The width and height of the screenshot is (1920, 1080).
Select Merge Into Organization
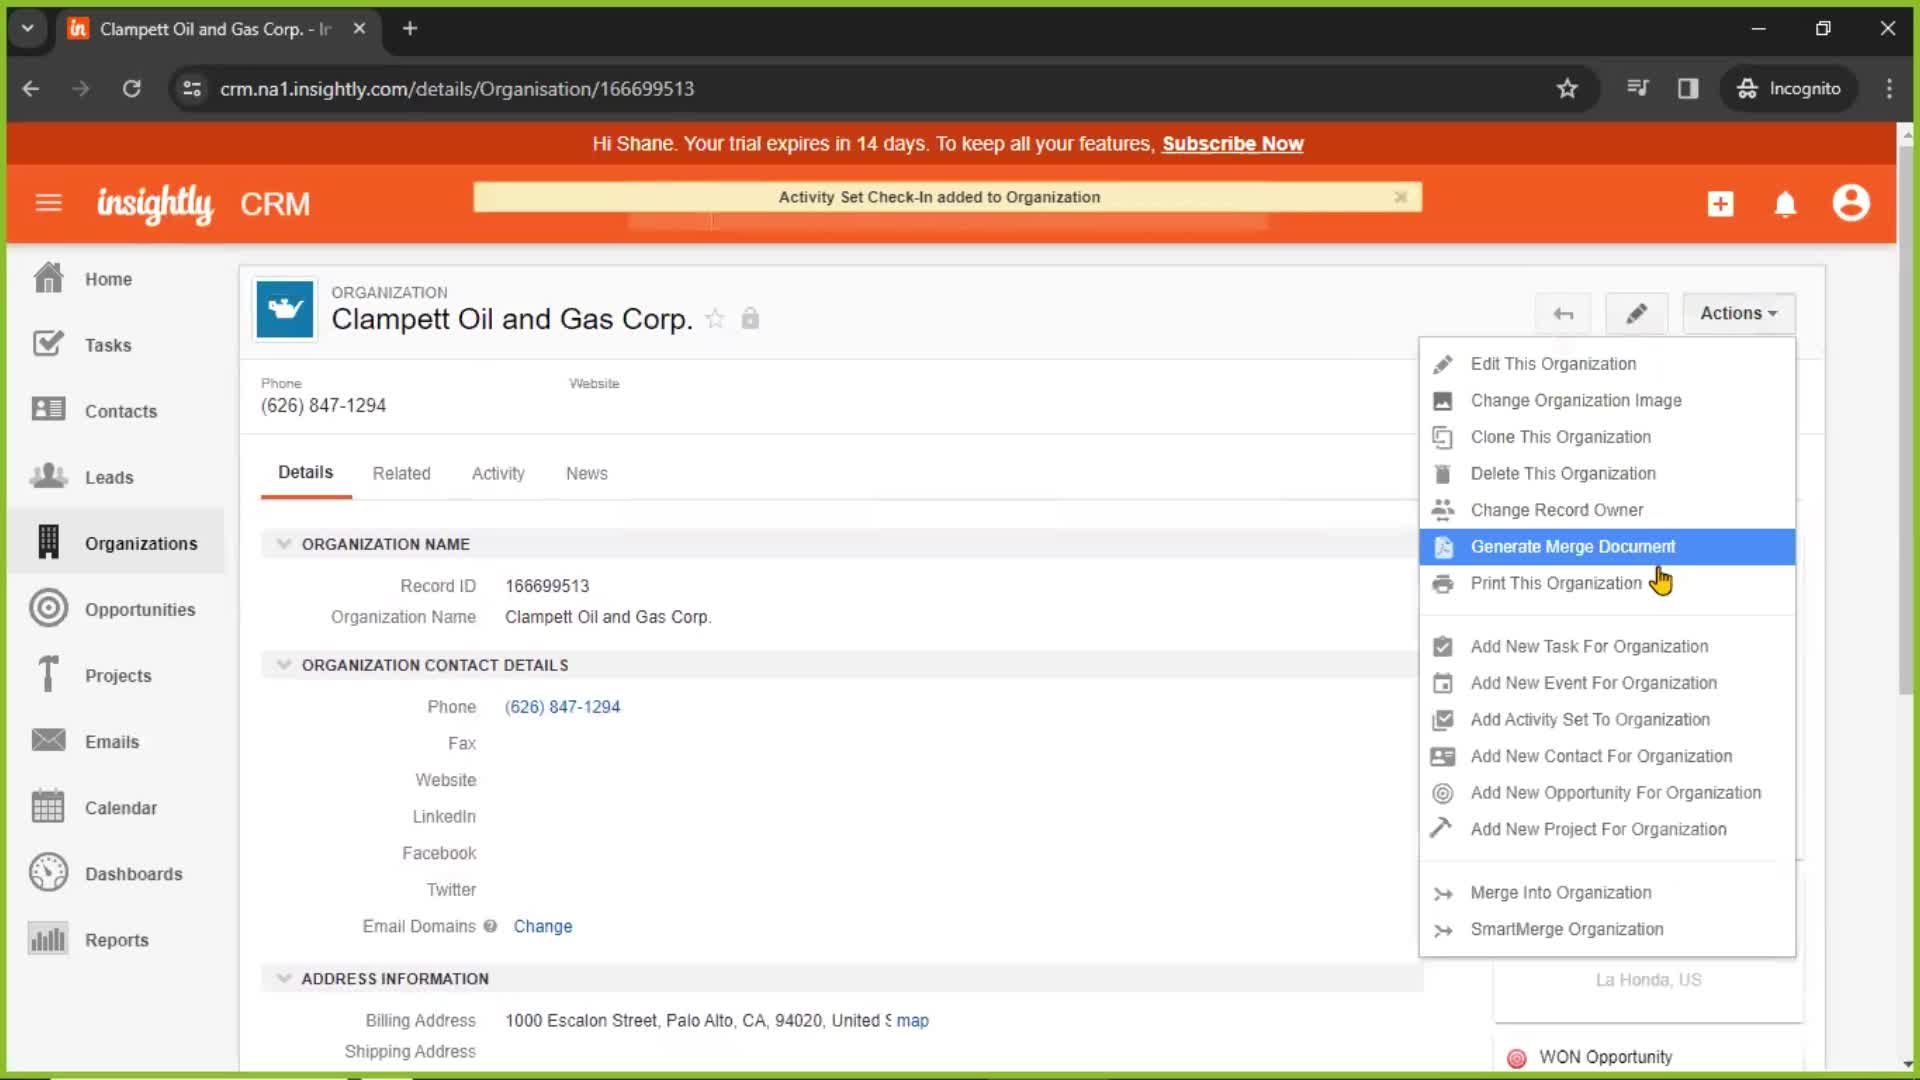1607,893
